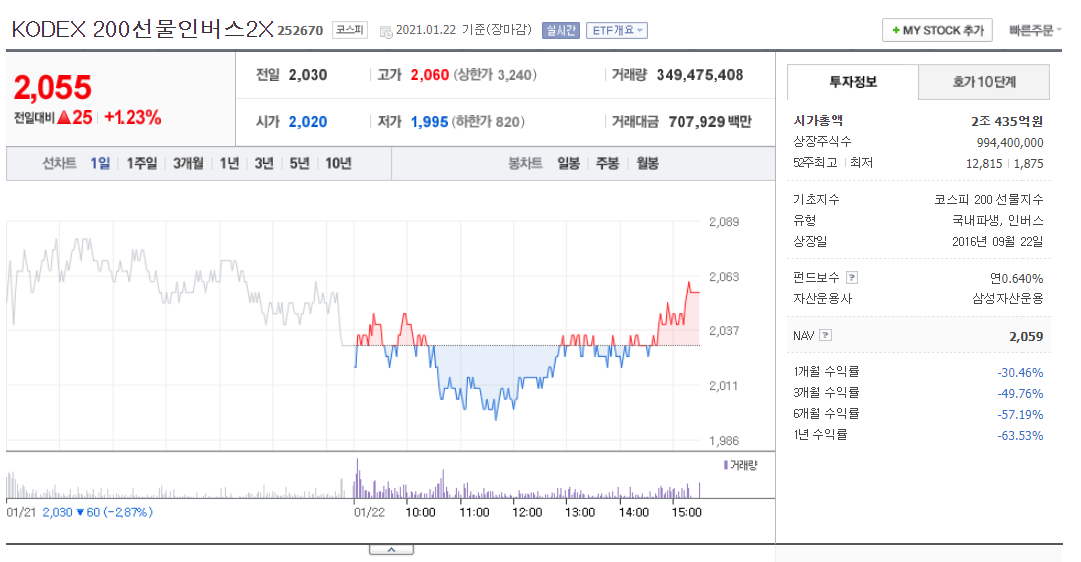Click the 13:00 time axis label

point(580,512)
